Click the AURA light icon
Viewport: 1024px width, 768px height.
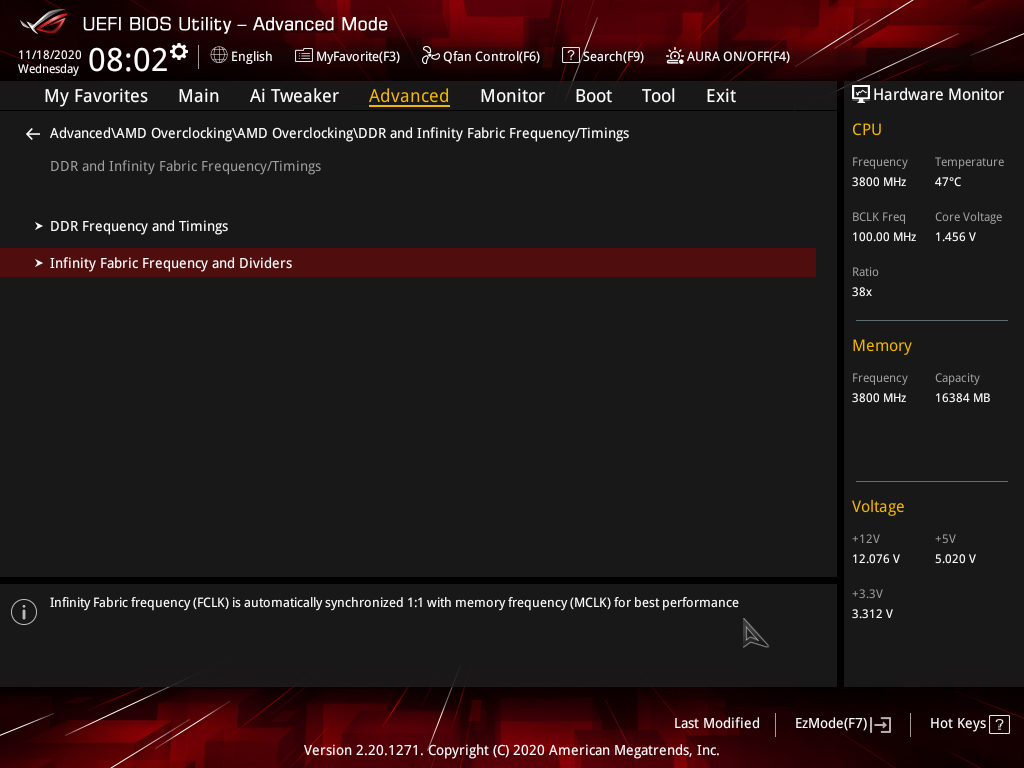675,56
